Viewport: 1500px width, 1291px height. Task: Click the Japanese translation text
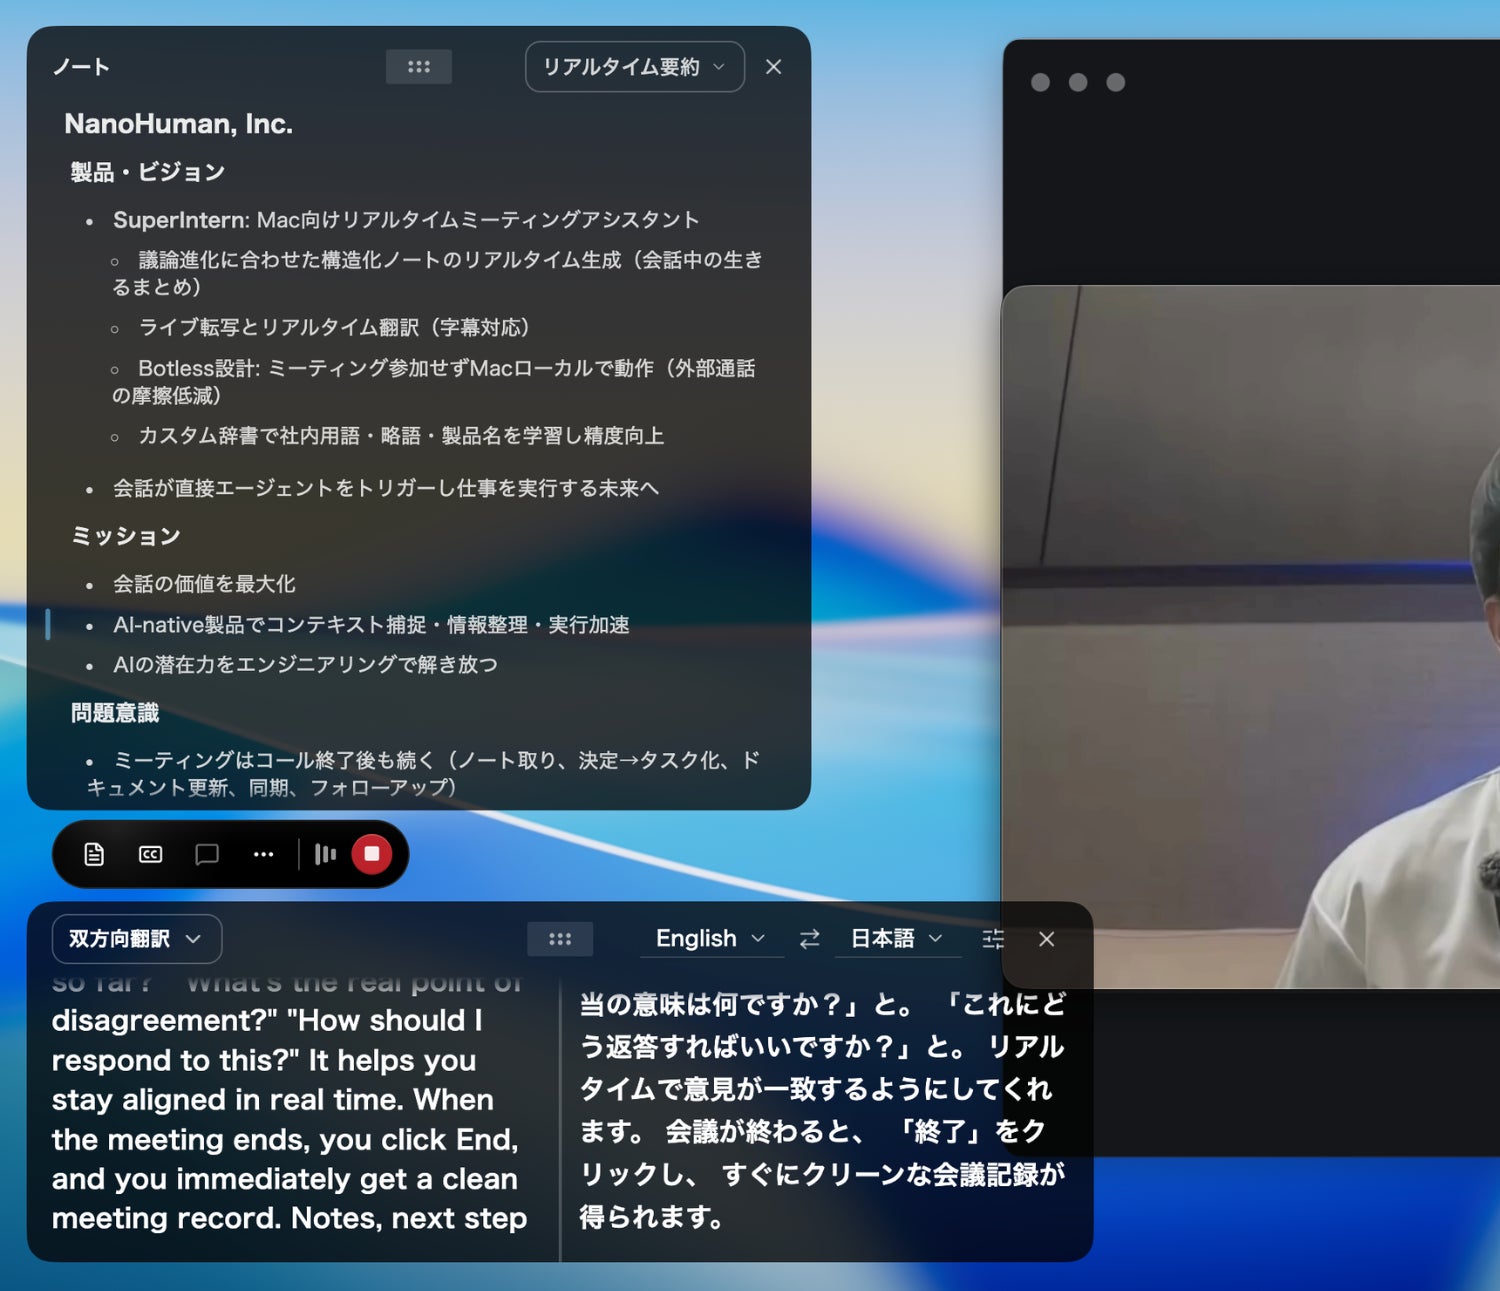[x=823, y=1110]
